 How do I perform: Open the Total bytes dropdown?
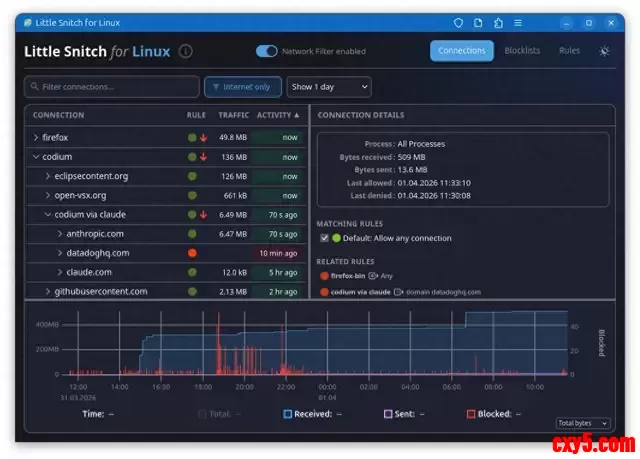tap(583, 424)
